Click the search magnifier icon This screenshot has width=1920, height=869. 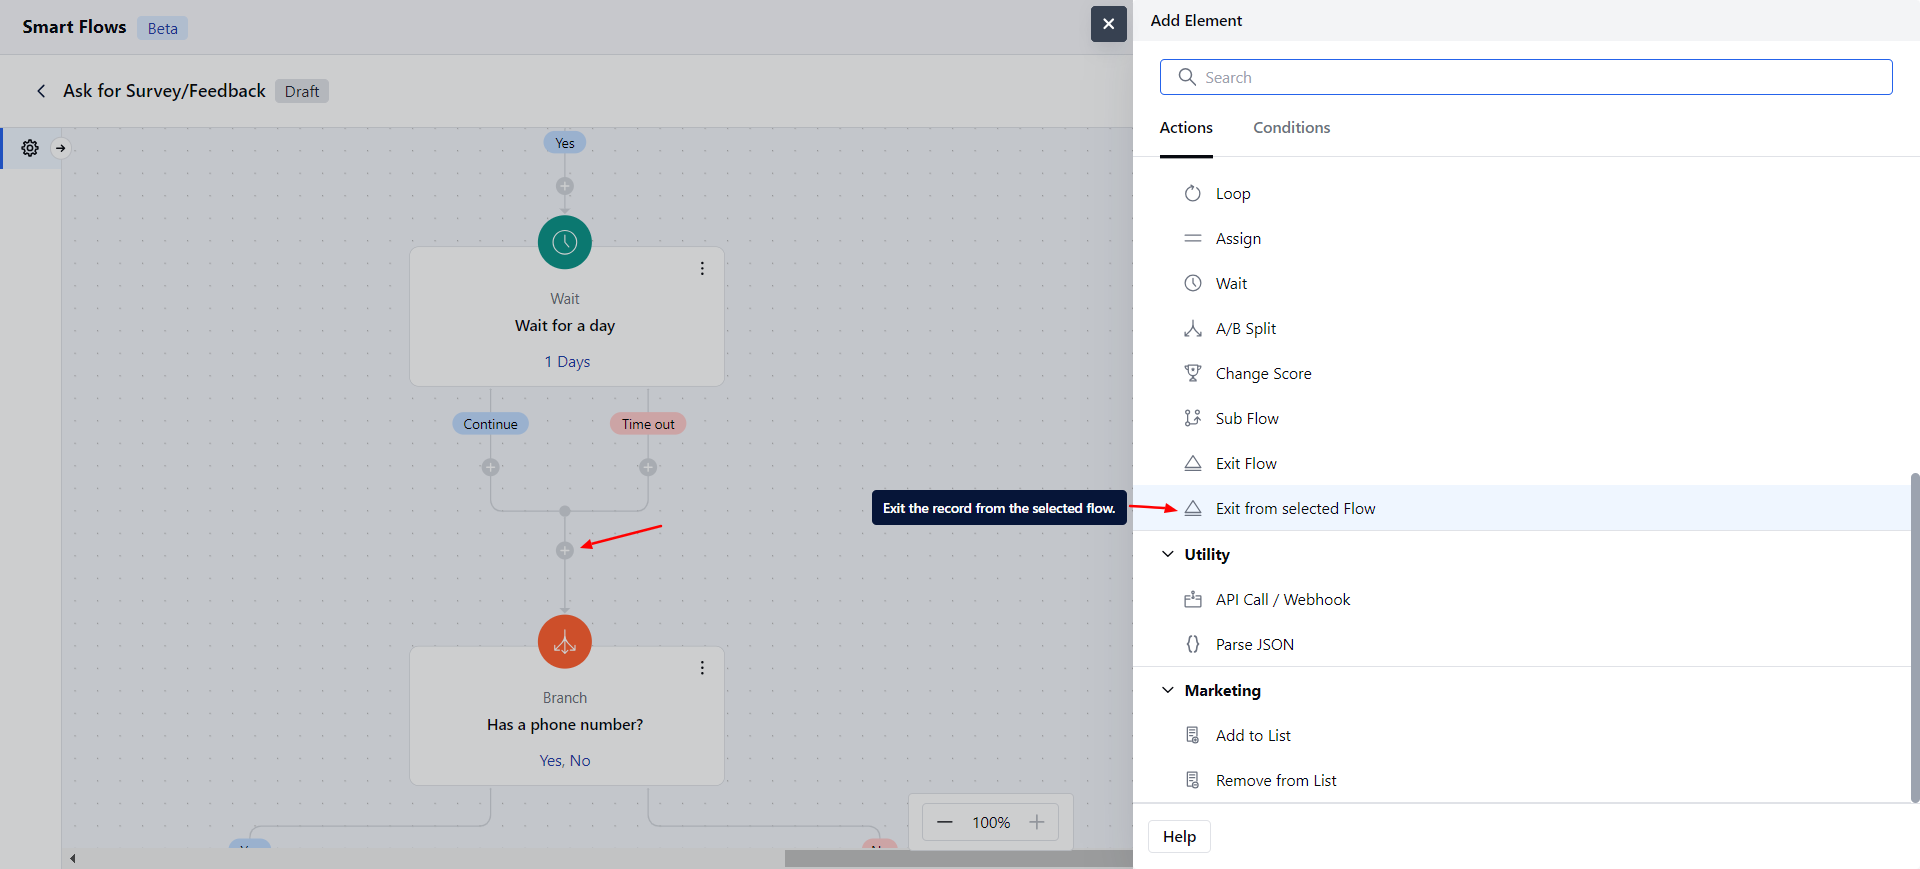(1187, 77)
